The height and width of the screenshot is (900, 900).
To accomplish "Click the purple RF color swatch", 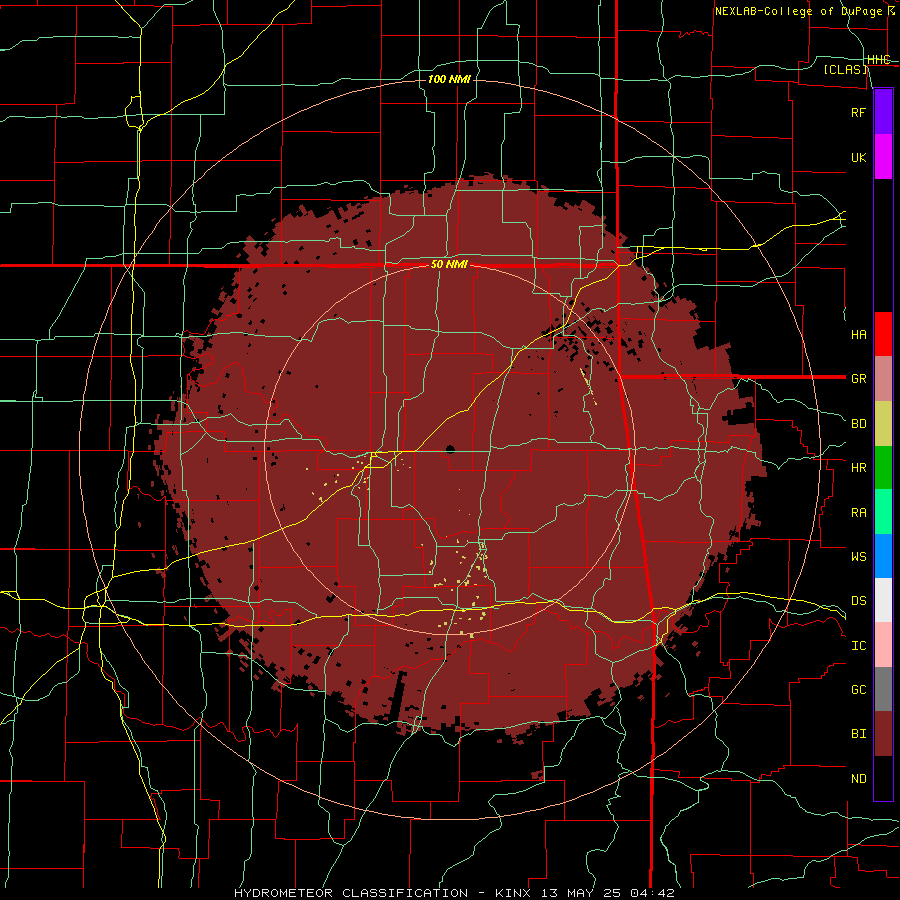I will tap(883, 112).
